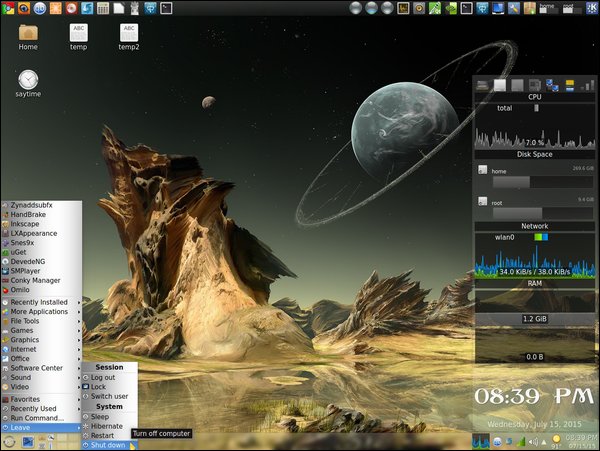This screenshot has height=451, width=600.
Task: Choose Sleep from System section
Action: [x=109, y=417]
